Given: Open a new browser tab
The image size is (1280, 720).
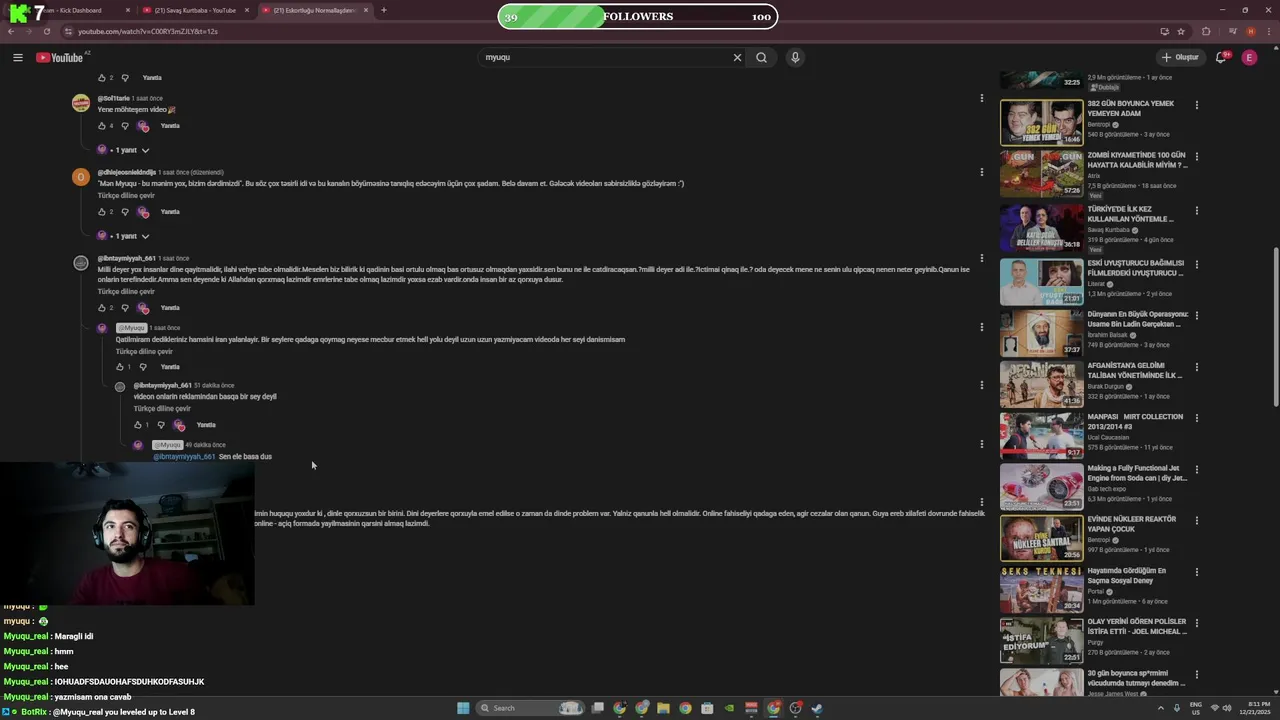Looking at the screenshot, I should pyautogui.click(x=383, y=10).
